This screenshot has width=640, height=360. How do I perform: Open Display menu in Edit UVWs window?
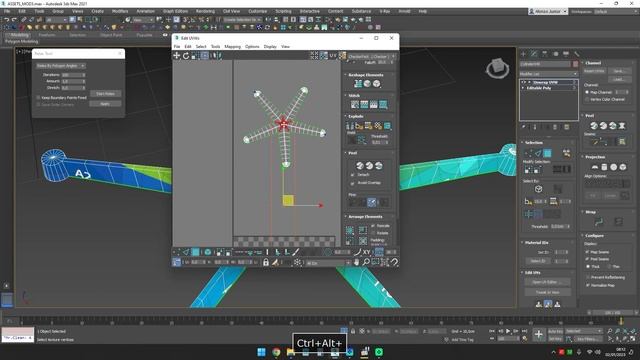270,47
